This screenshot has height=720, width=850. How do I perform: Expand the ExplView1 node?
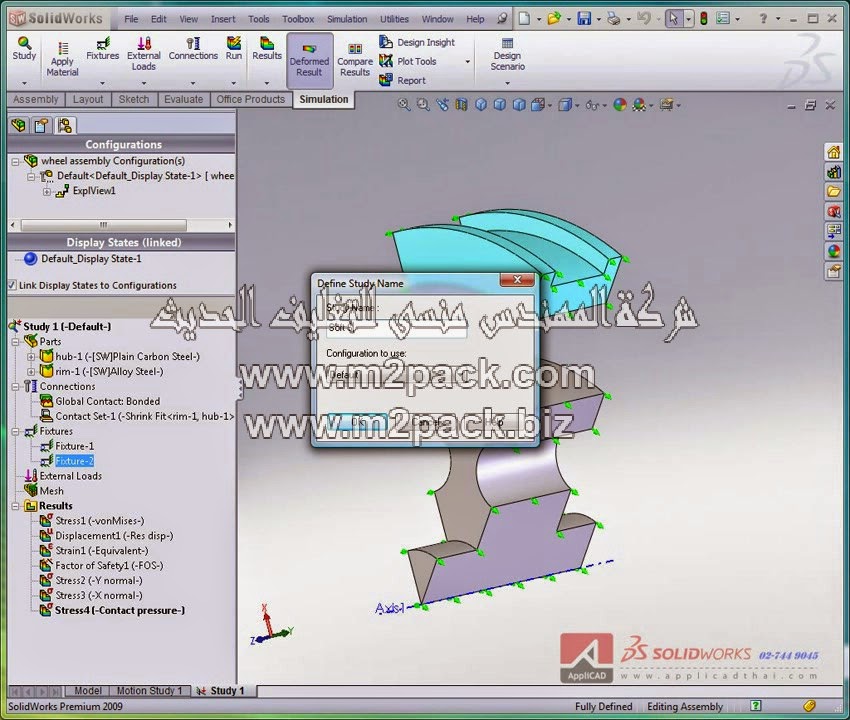point(47,191)
